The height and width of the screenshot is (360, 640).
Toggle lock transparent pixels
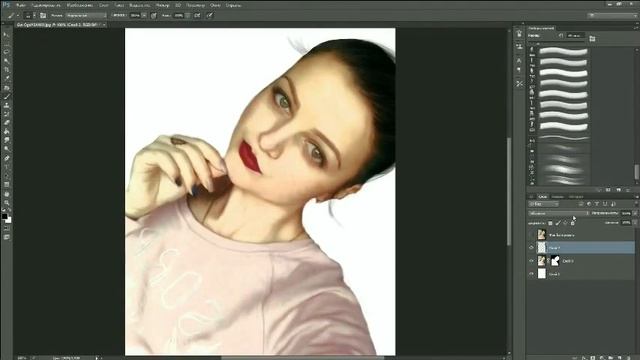(x=550, y=223)
